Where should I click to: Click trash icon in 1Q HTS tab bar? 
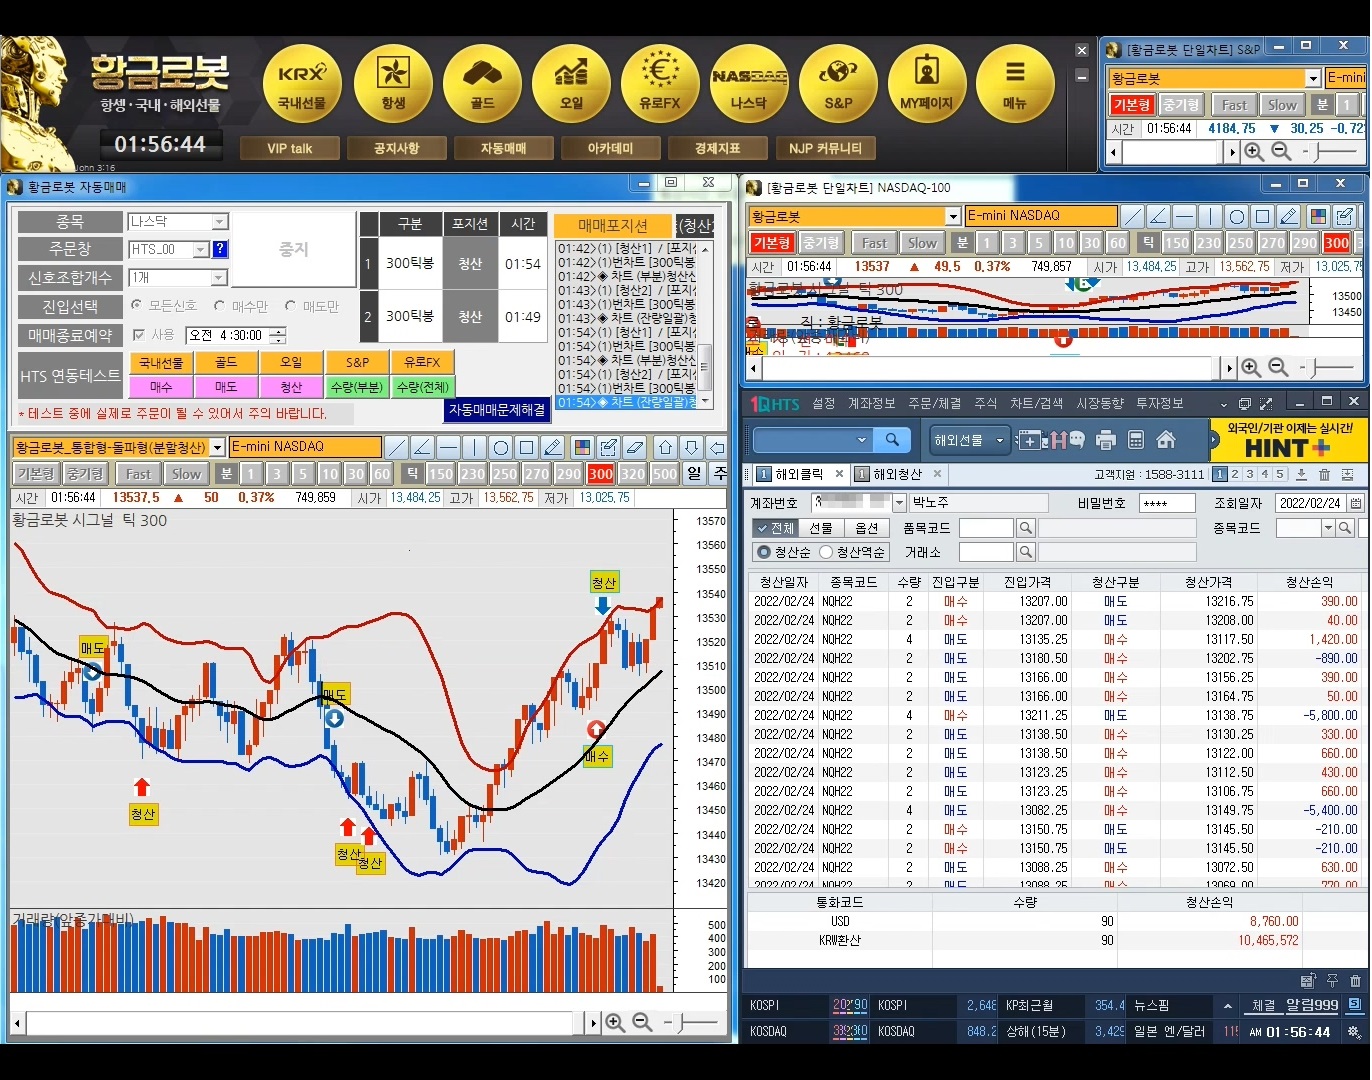pos(1324,474)
